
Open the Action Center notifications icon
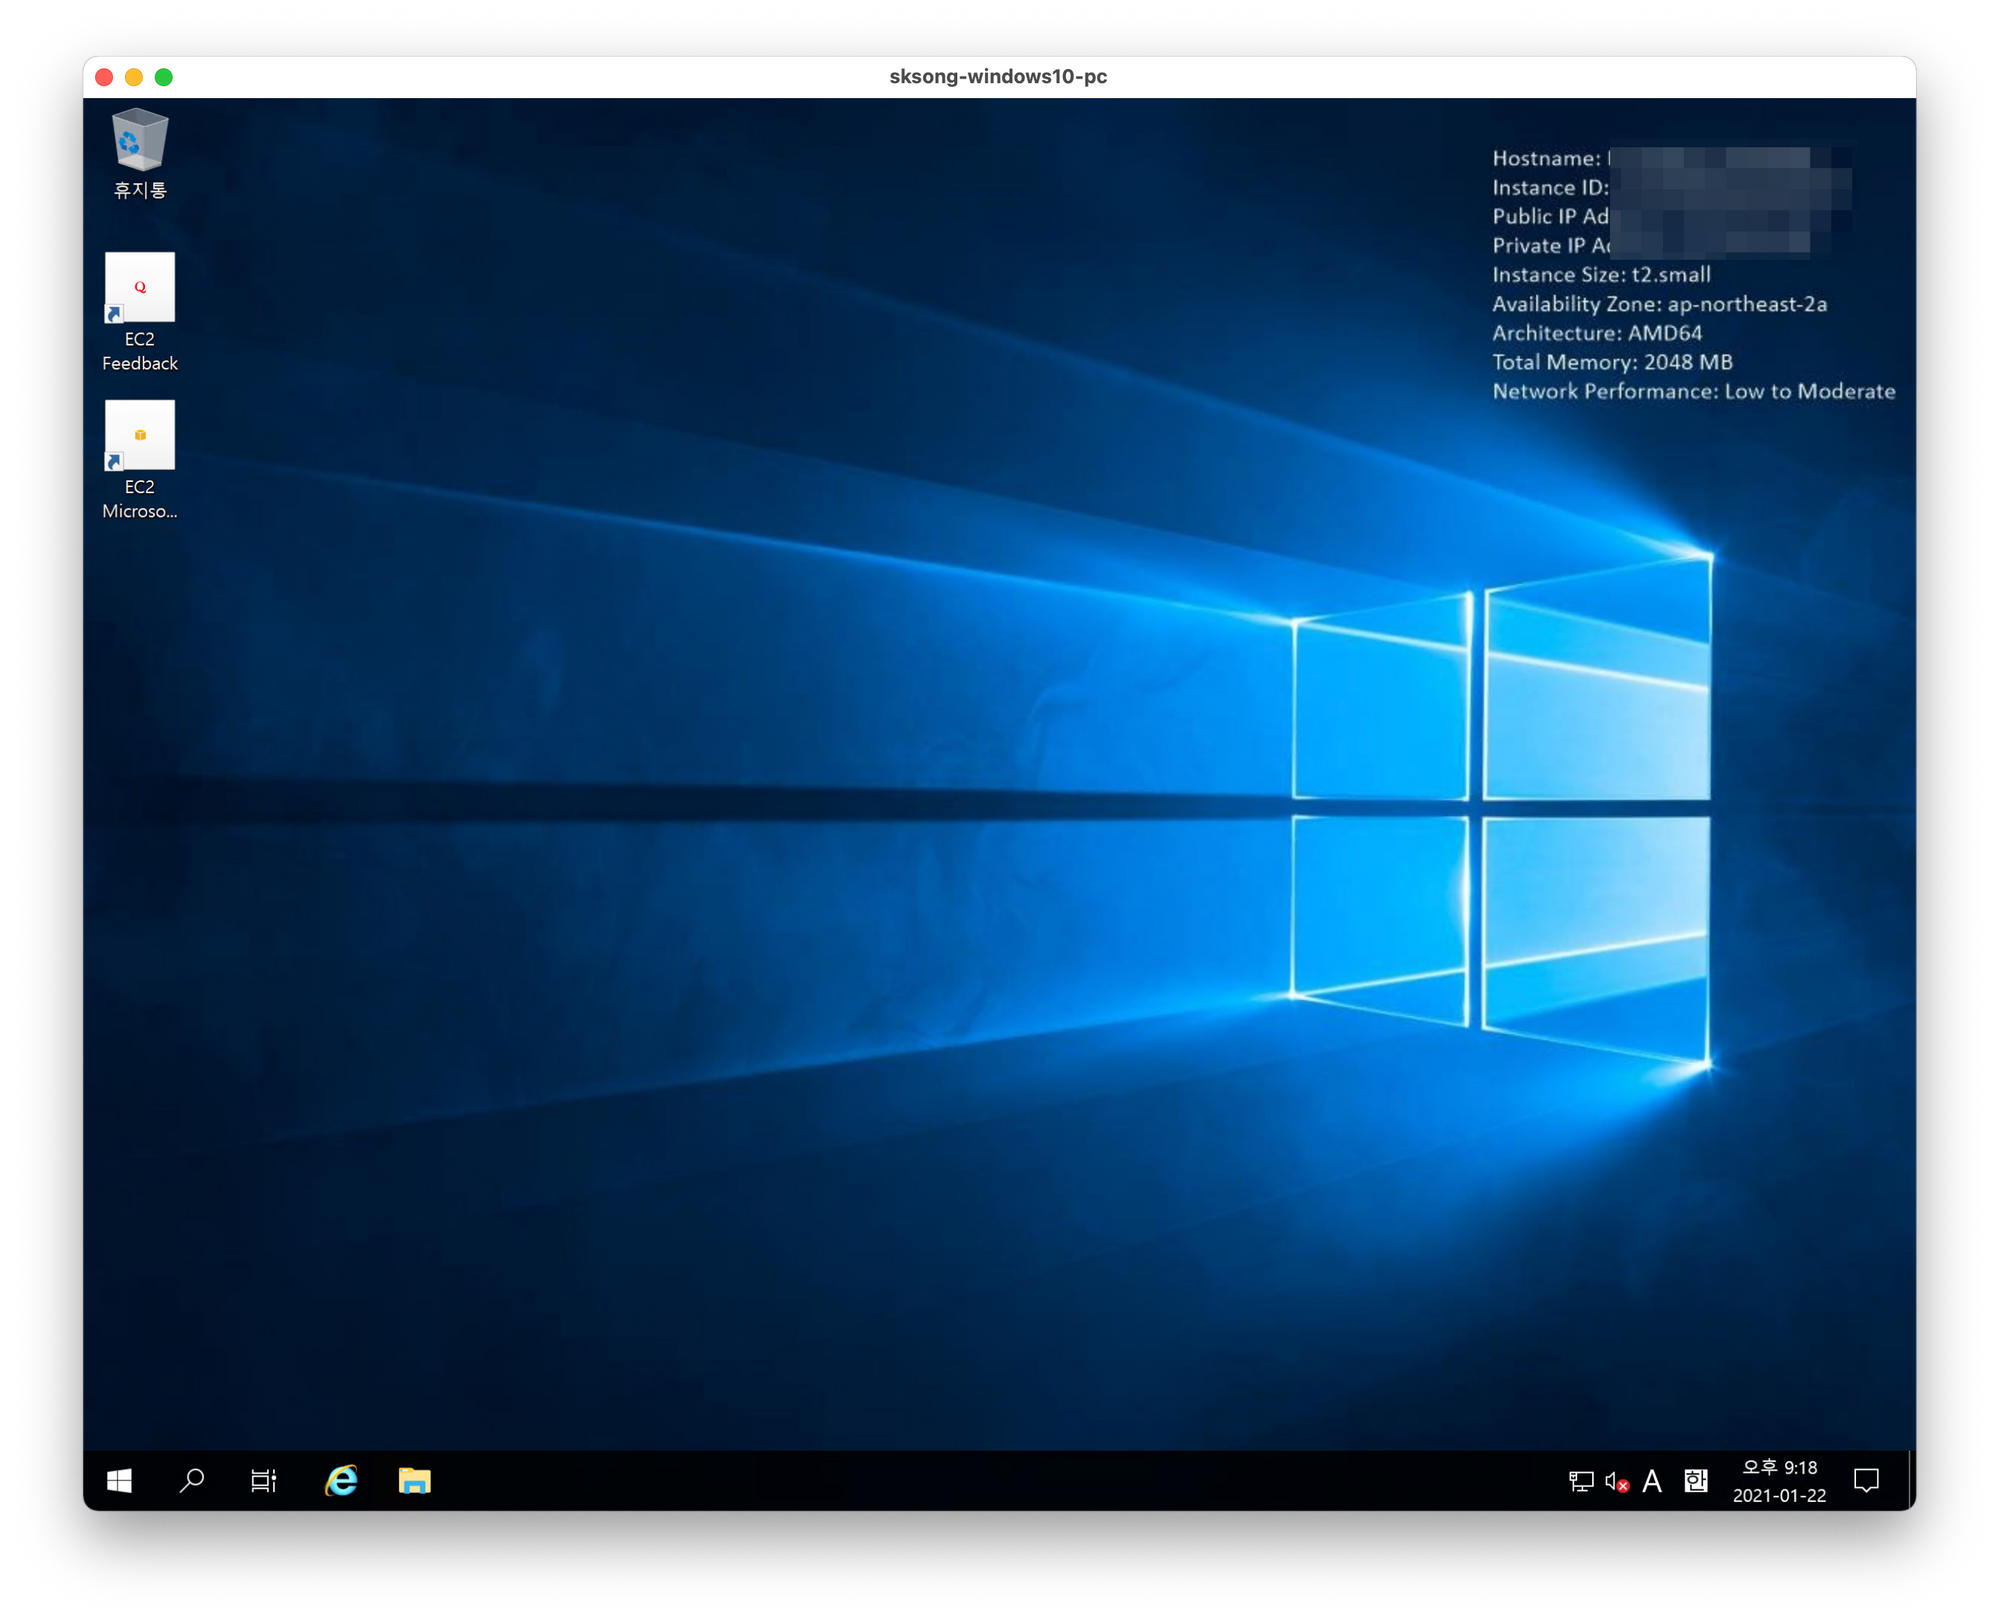[x=1866, y=1482]
